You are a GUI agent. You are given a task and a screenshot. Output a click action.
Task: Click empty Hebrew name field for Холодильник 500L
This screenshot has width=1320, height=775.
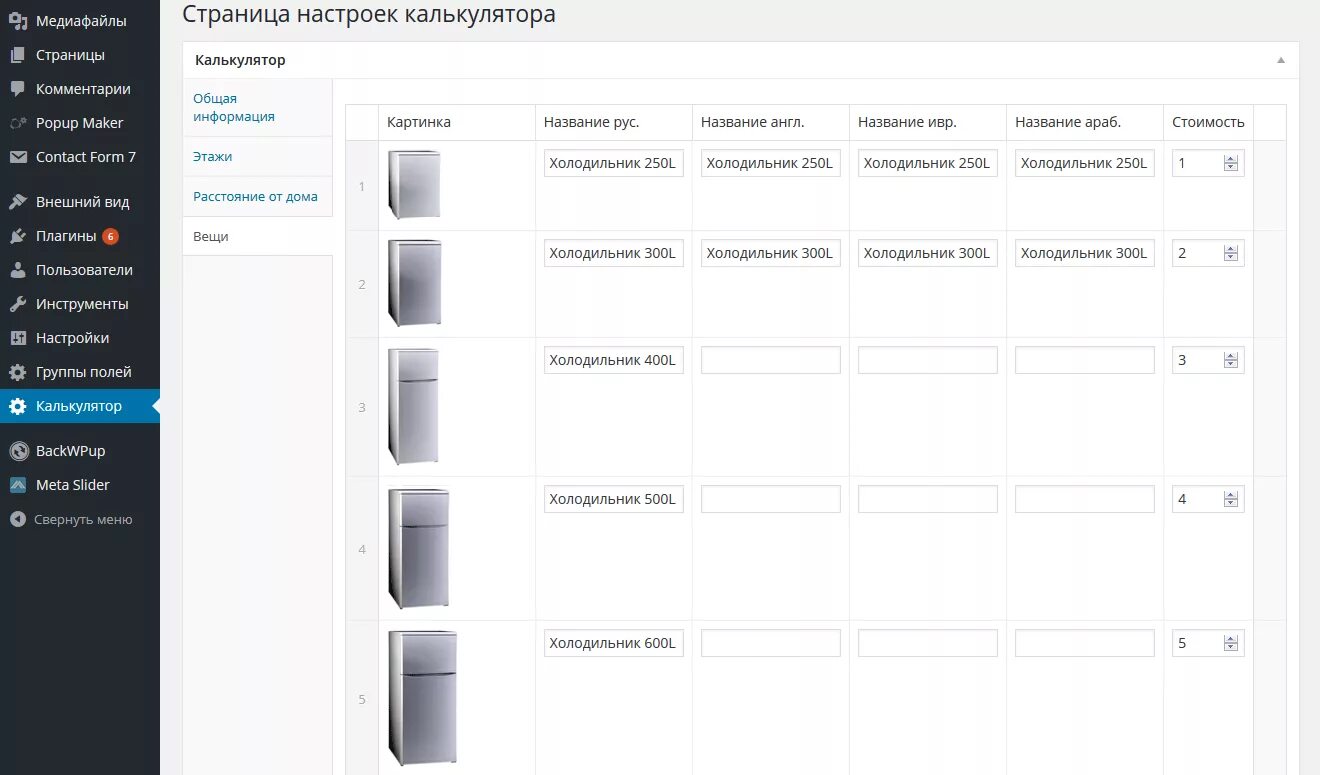pyautogui.click(x=928, y=499)
